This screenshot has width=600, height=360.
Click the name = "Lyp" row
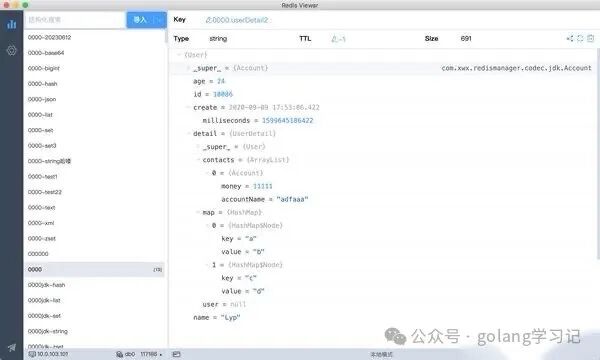click(217, 318)
